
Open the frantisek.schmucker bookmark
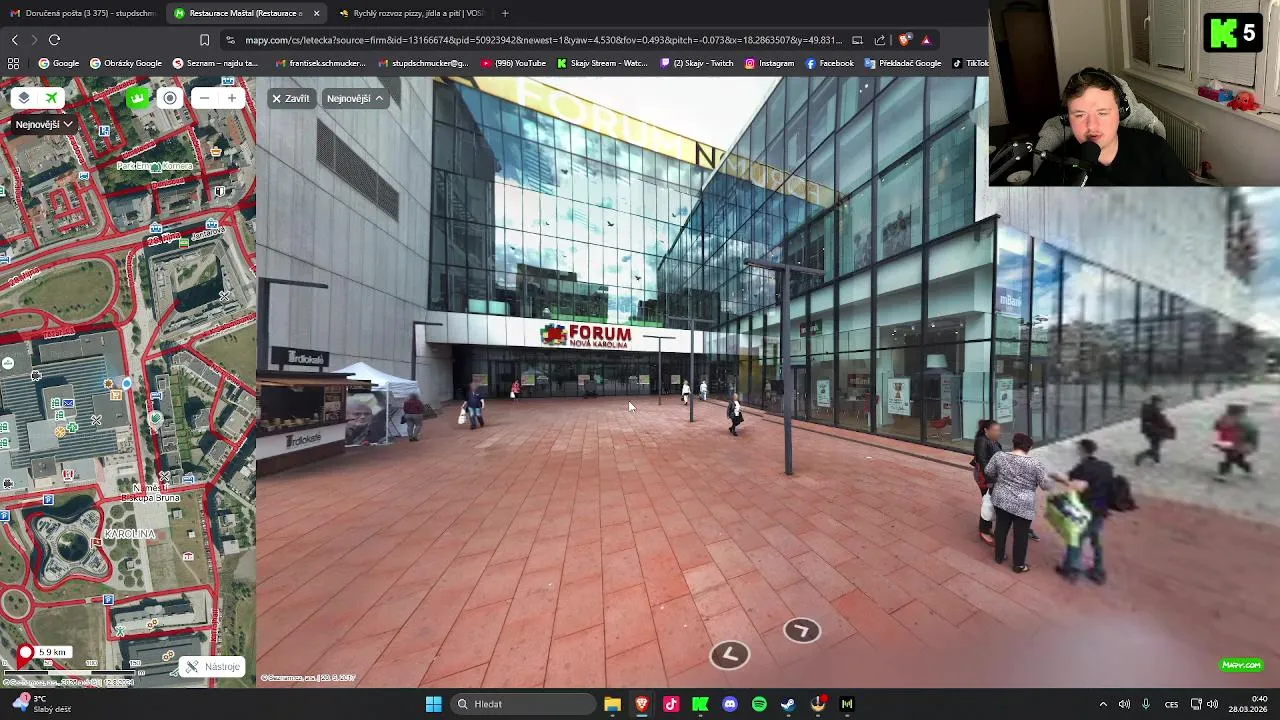click(321, 63)
